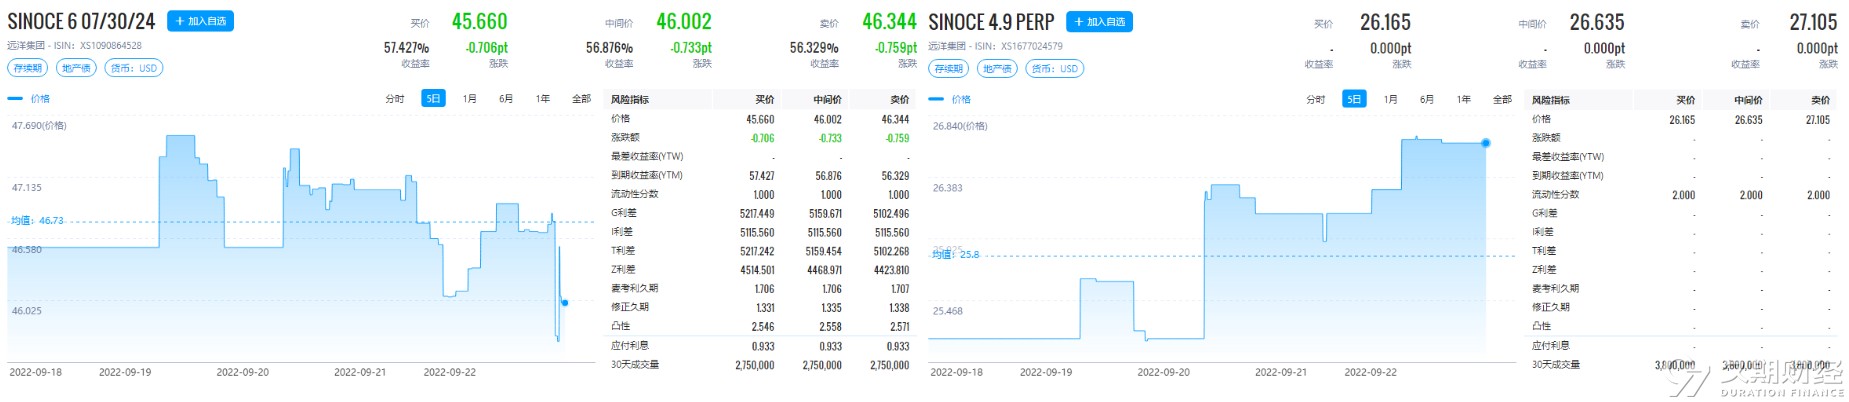Click 加入自选 button beside SINOCE 4.9 PERP
Image resolution: width=1849 pixels, height=402 pixels.
1099,22
